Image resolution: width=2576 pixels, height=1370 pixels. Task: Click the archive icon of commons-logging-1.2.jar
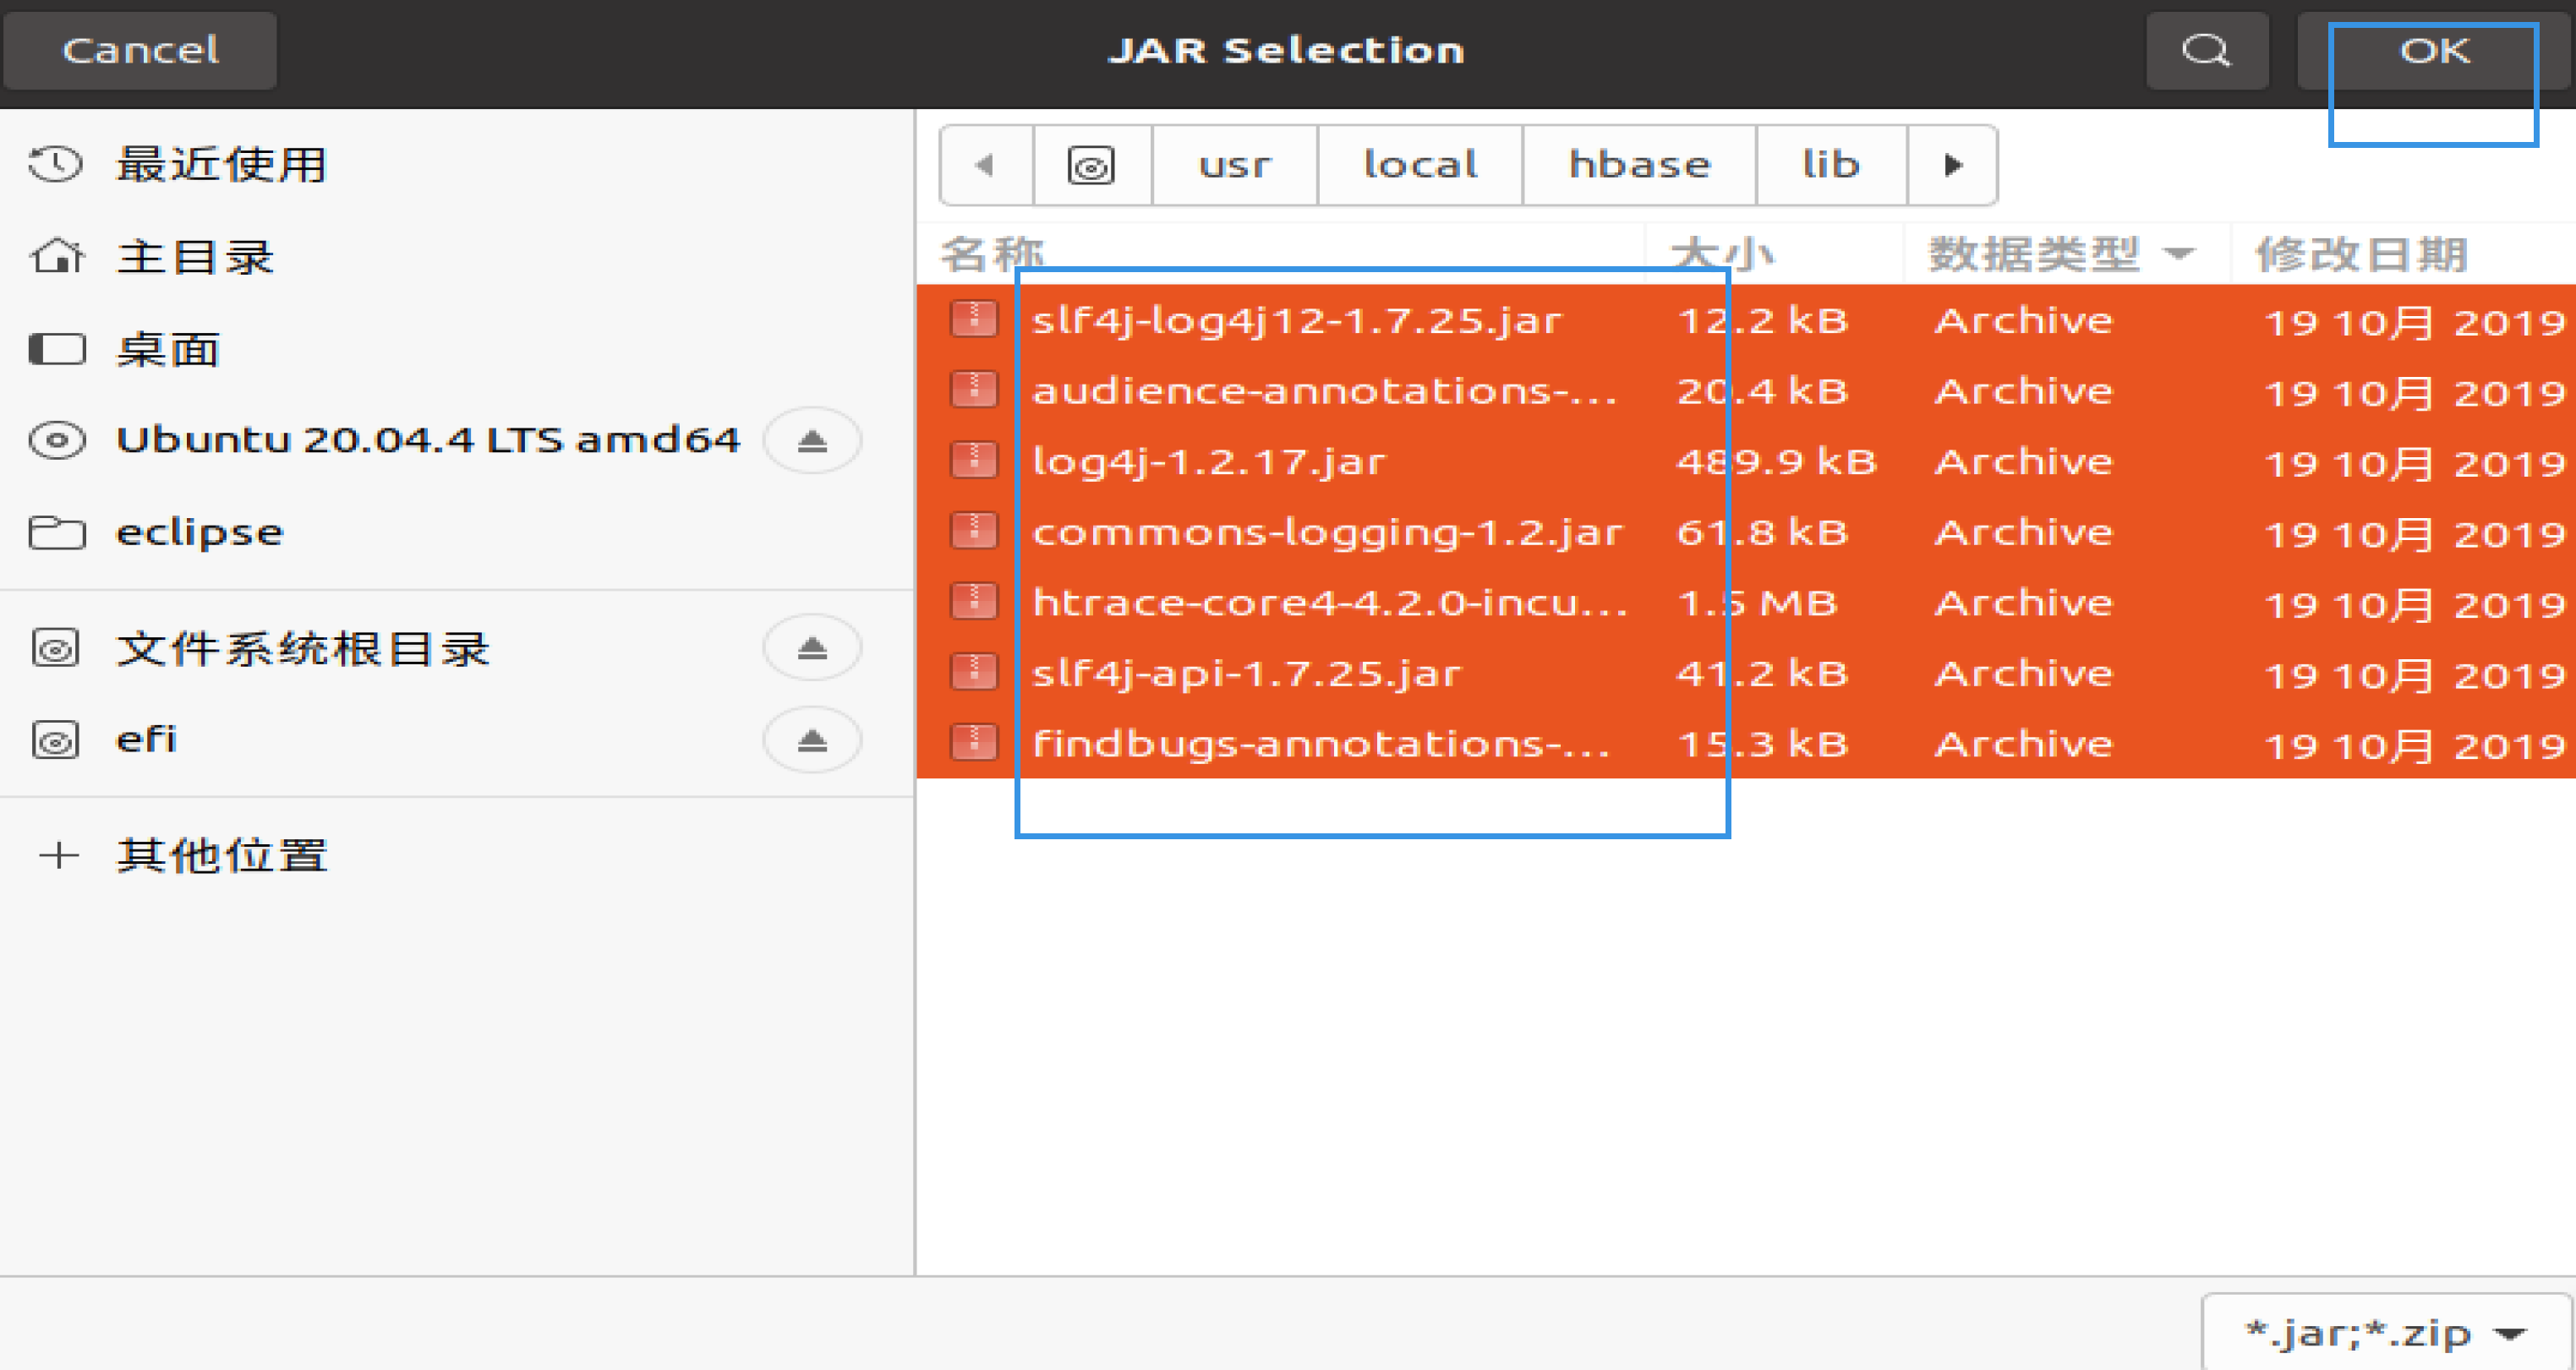[x=973, y=531]
